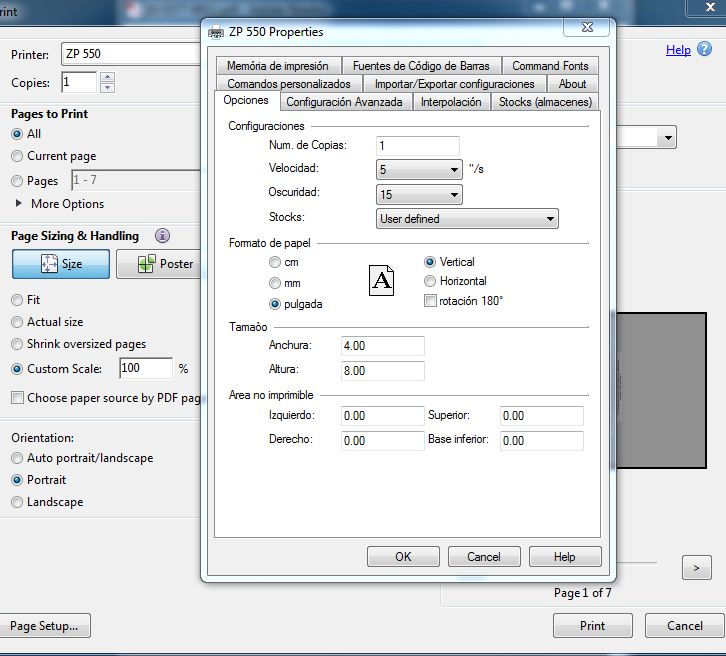This screenshot has width=726, height=656.
Task: Select the Horizontal orientation radio button
Action: tap(431, 281)
